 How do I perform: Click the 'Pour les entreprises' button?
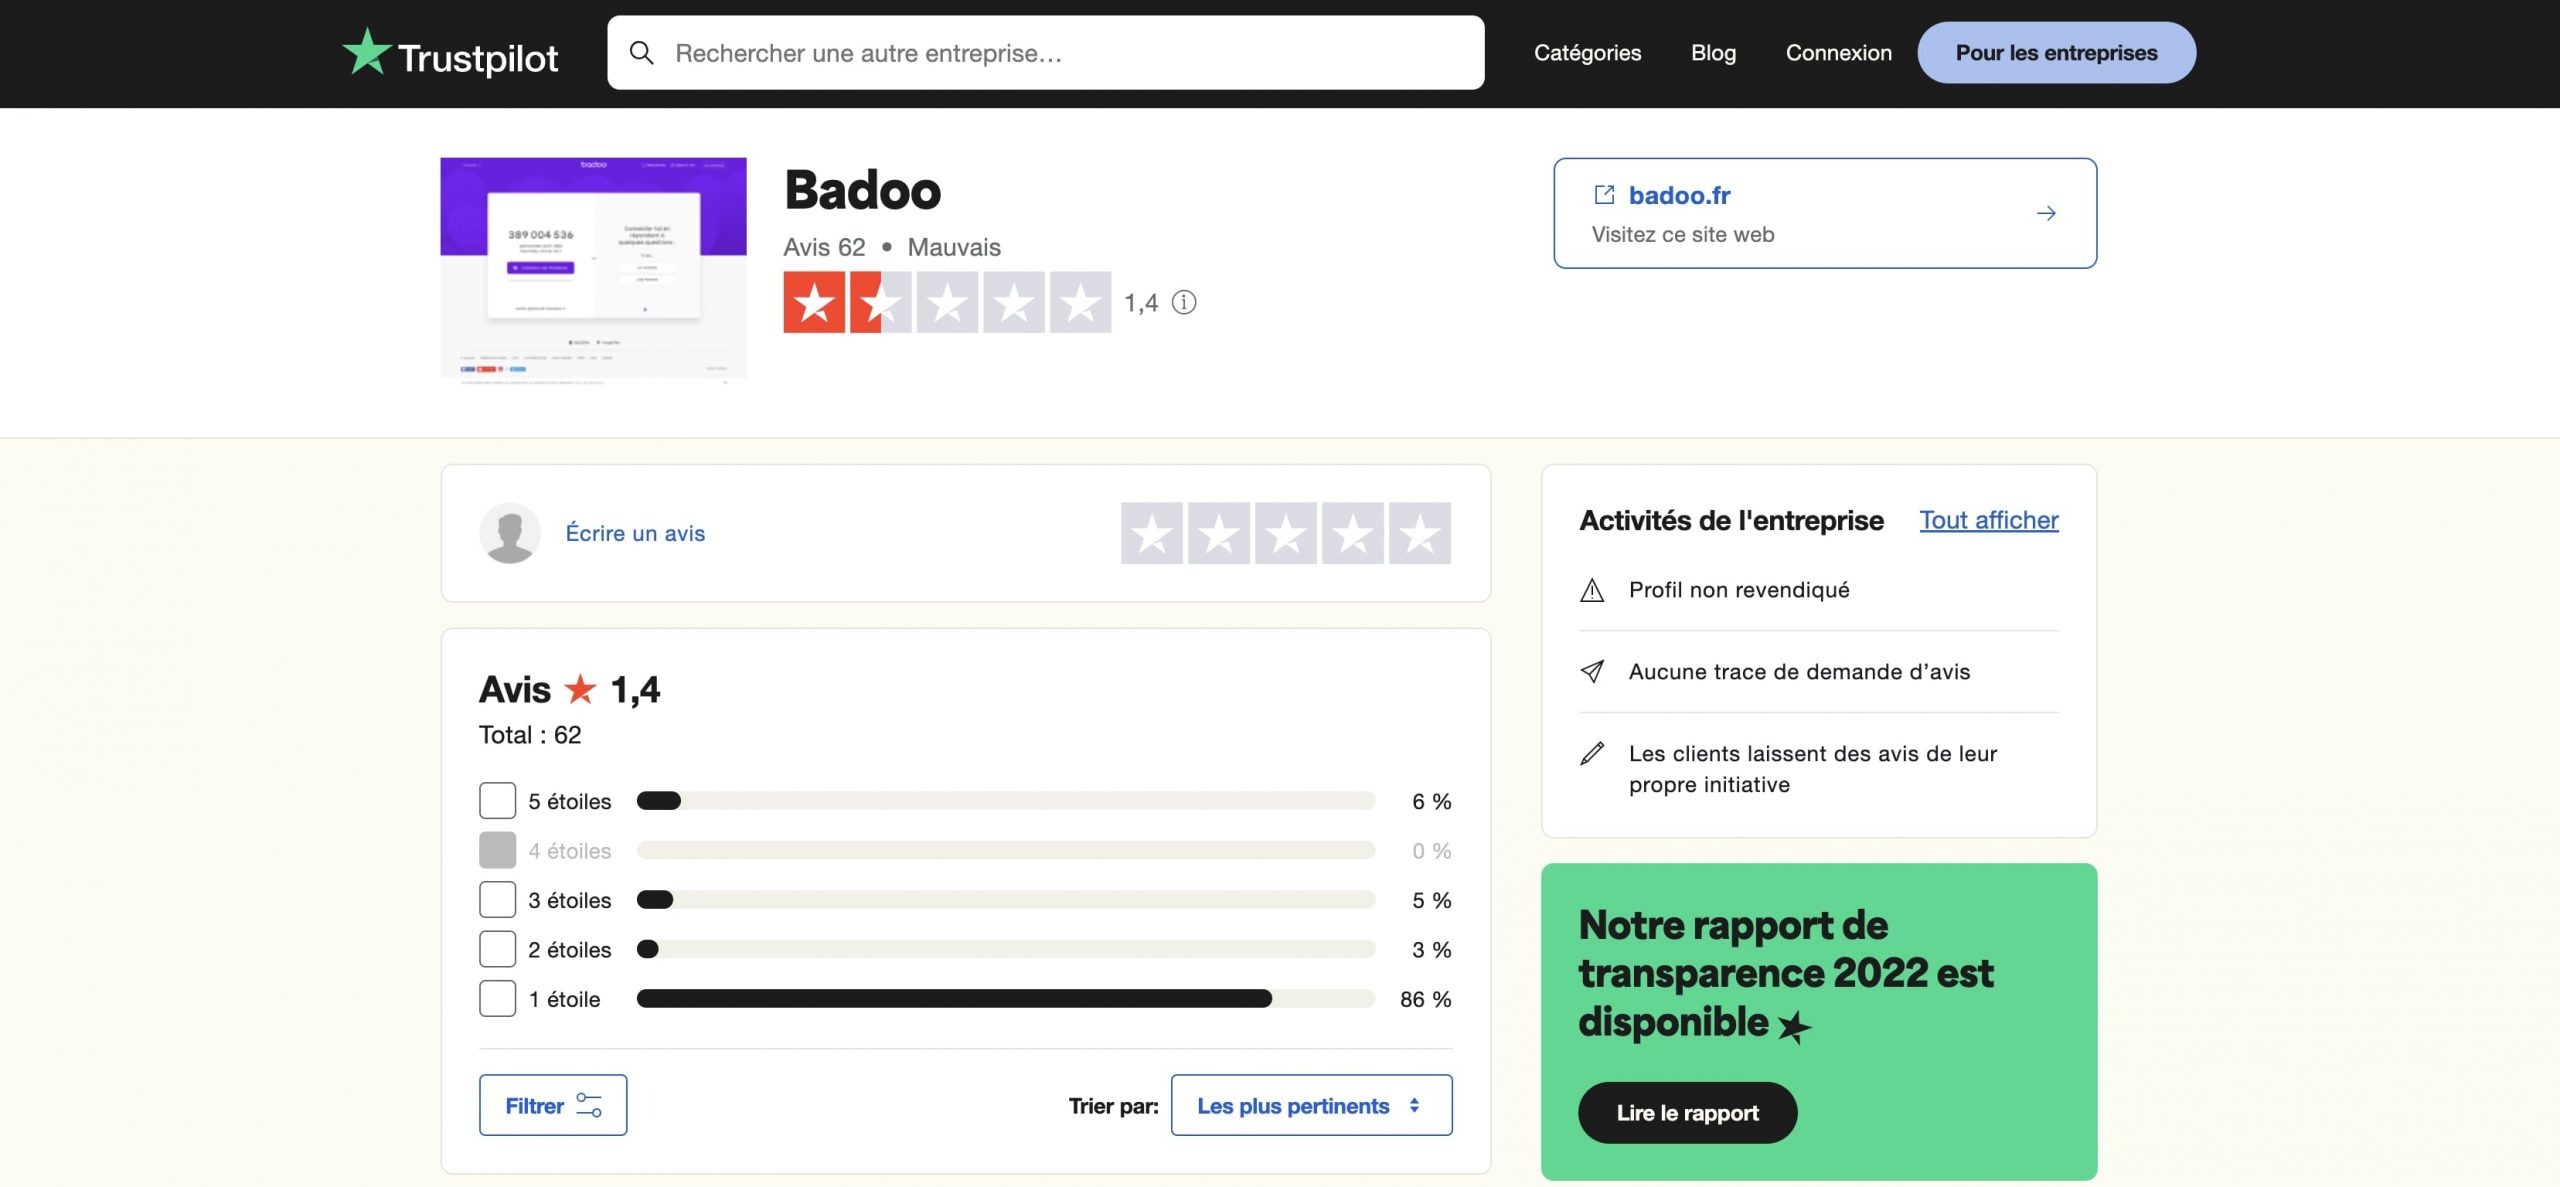[x=2056, y=53]
